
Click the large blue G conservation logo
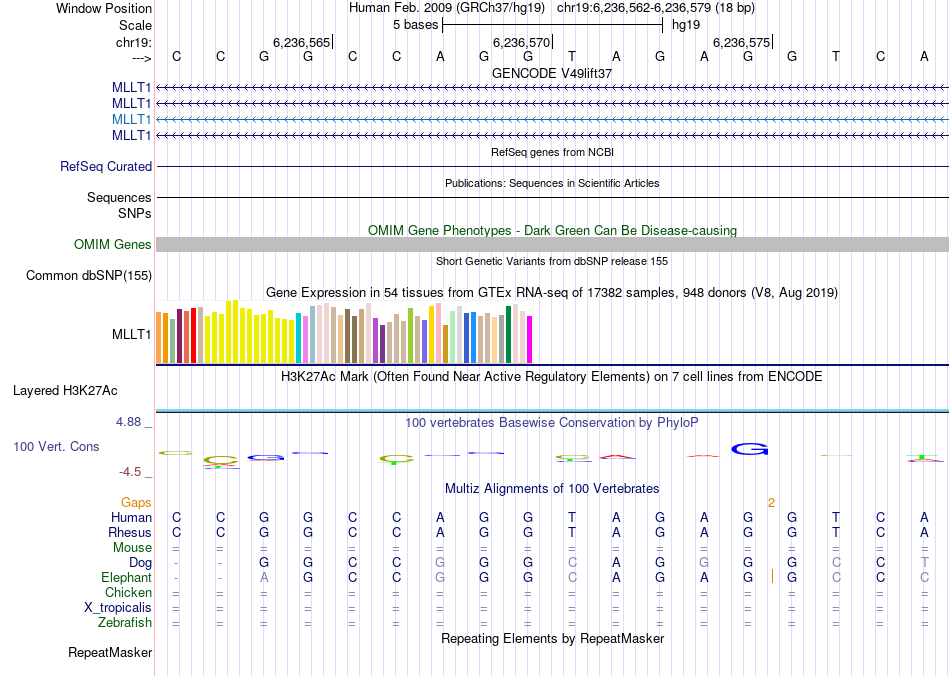click(x=749, y=449)
